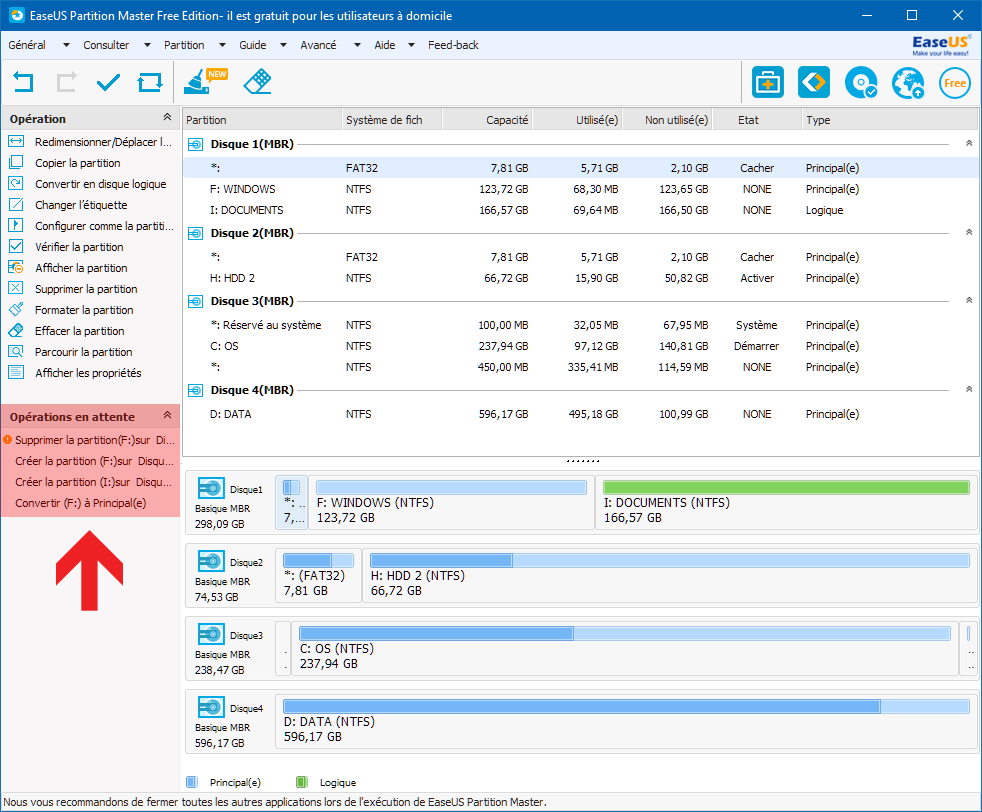
Task: Click the bootable disc creation icon
Action: click(861, 83)
